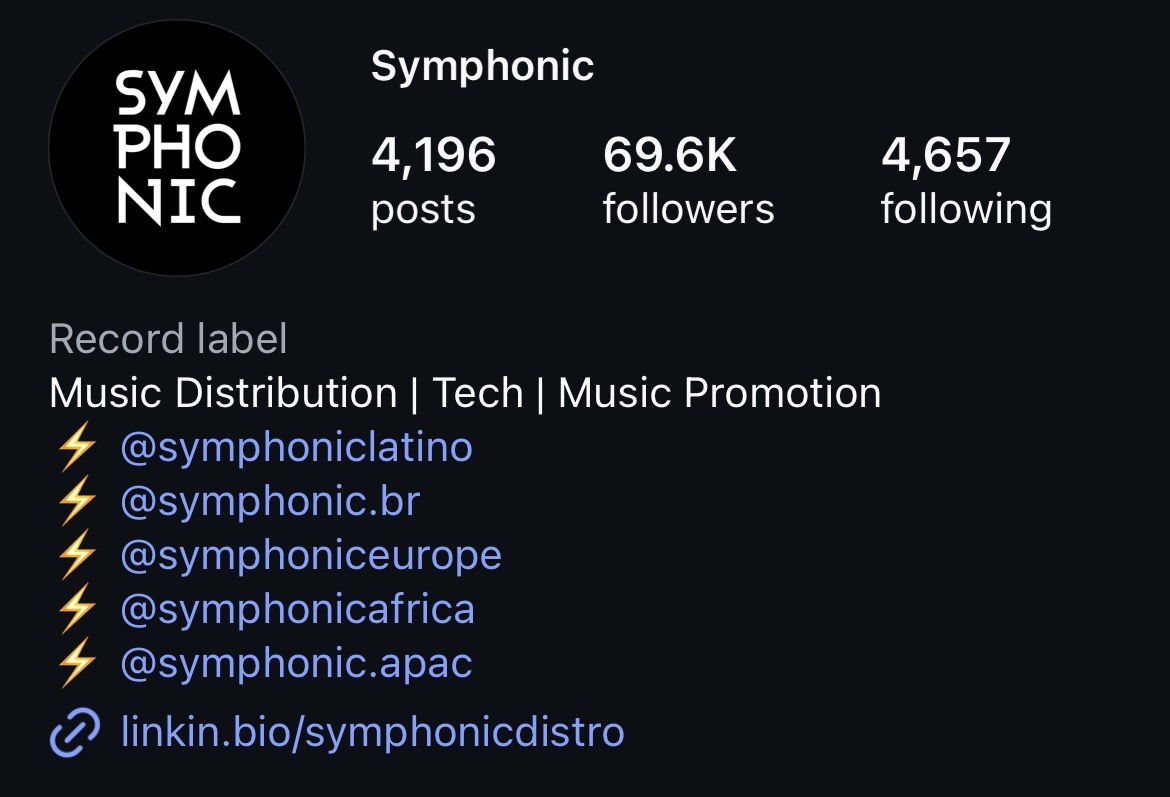Click the Symphonic profile name
This screenshot has height=797, width=1170.
(482, 67)
